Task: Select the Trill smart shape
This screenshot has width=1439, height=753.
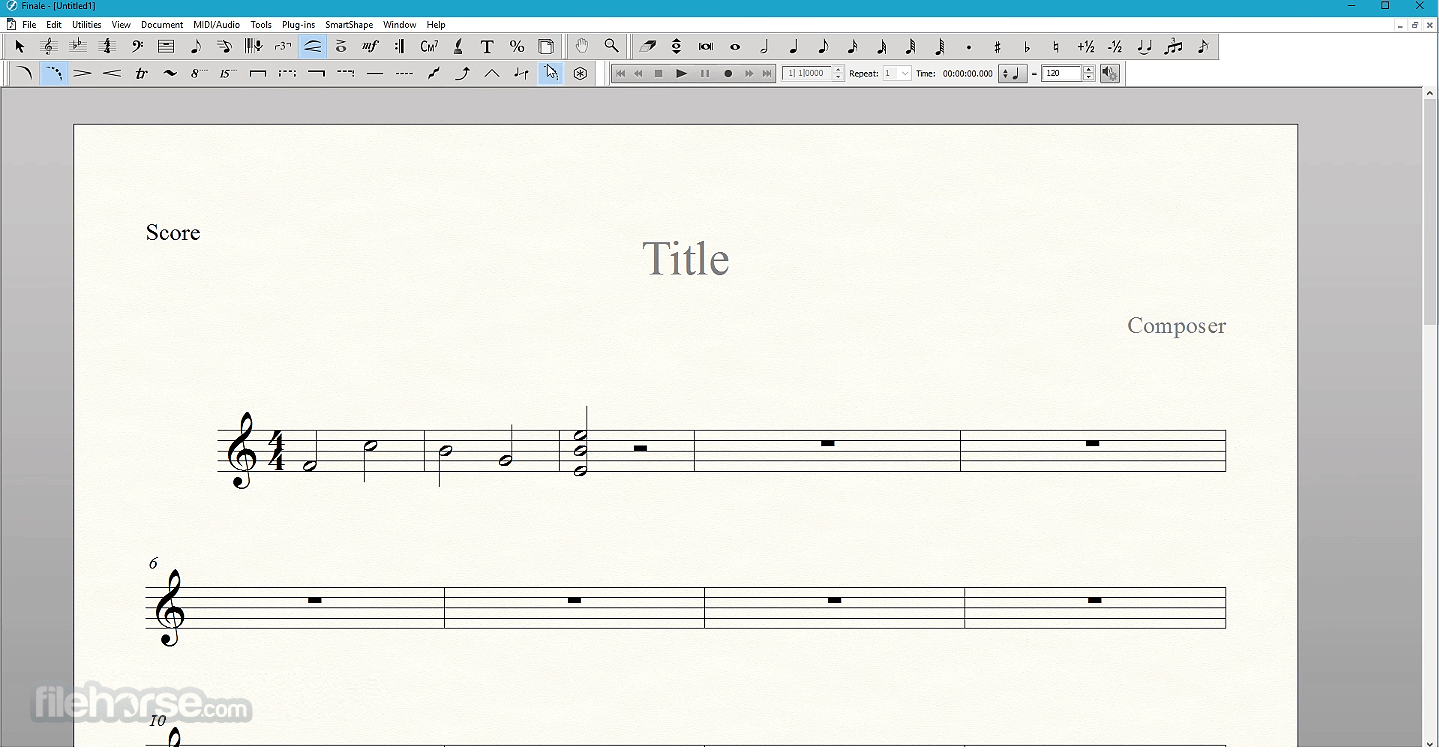Action: [x=141, y=73]
